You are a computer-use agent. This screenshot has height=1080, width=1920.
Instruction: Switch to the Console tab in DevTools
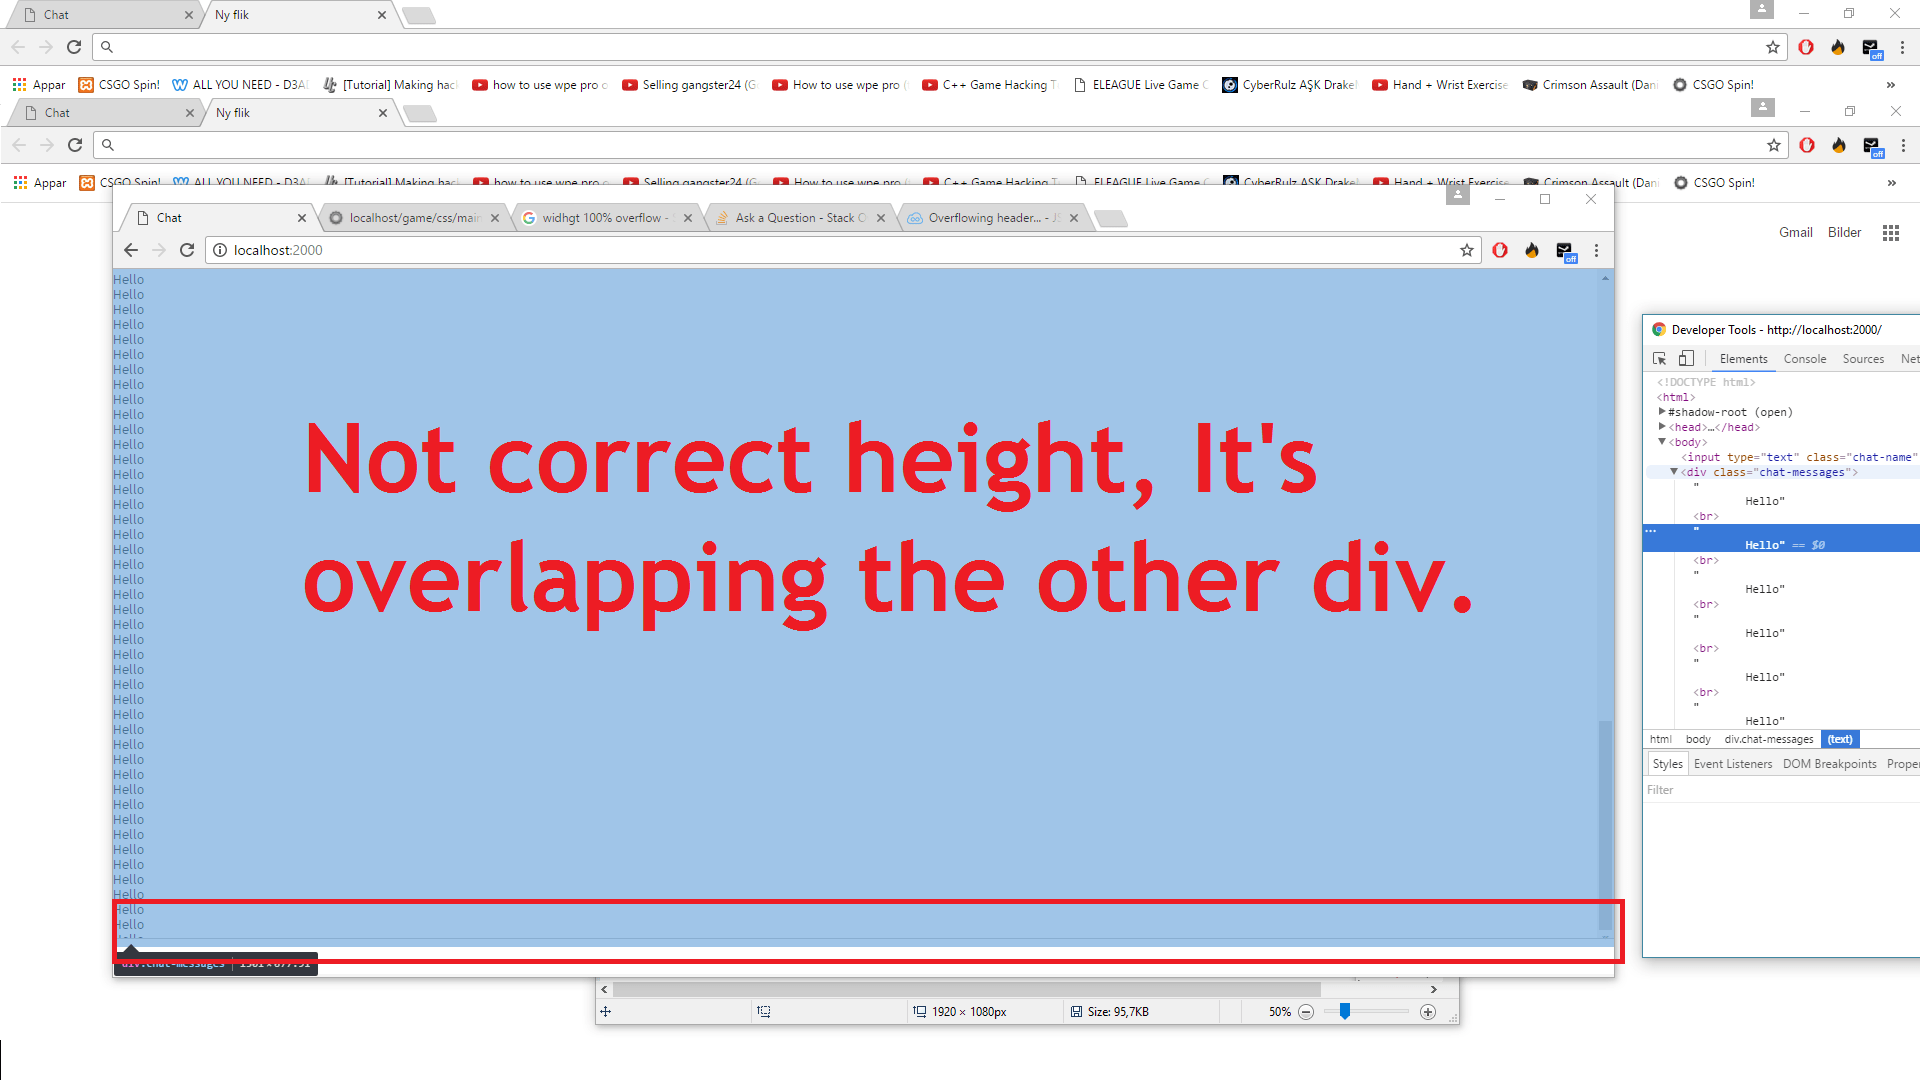click(x=1804, y=359)
